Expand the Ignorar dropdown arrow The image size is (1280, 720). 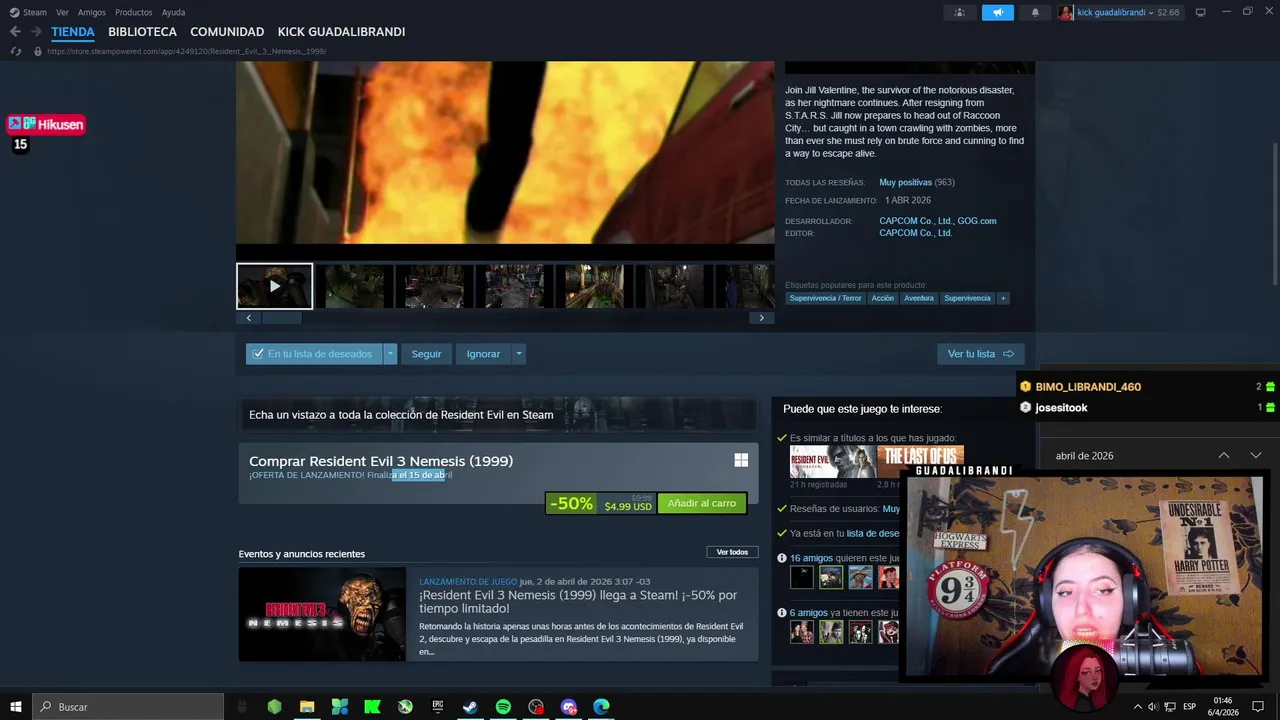[x=518, y=354]
